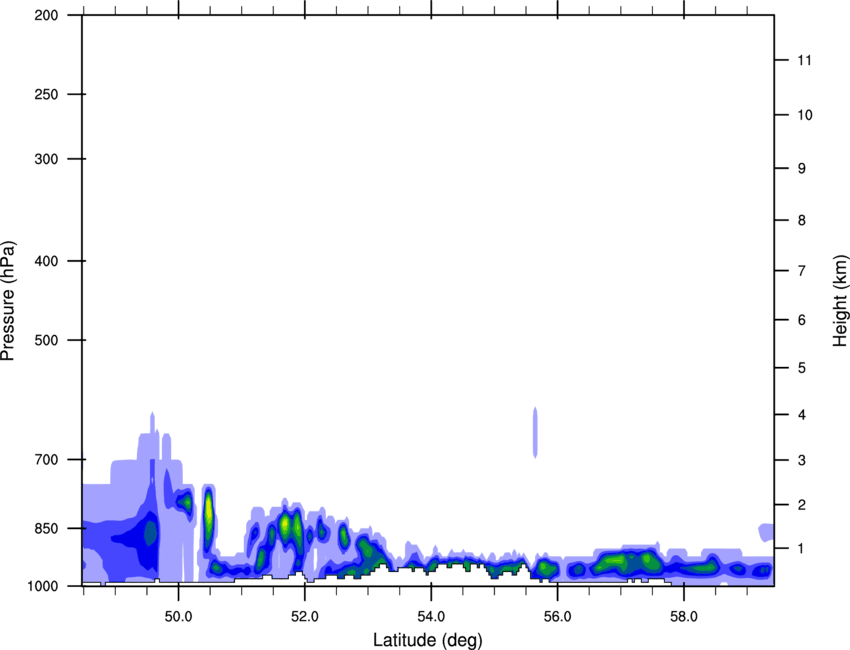Screen dimensions: 850x650
Task: Click the 50.0 latitude tick label
Action: pyautogui.click(x=178, y=617)
